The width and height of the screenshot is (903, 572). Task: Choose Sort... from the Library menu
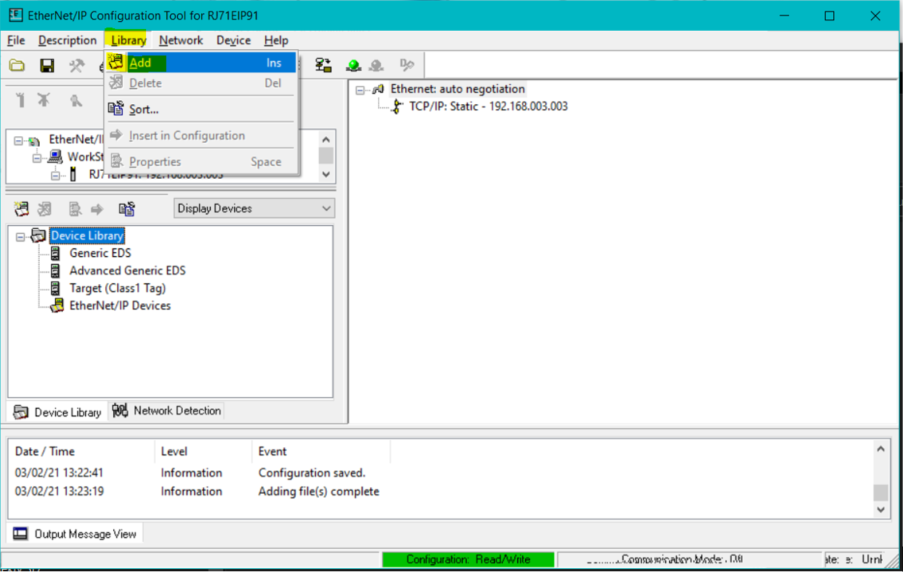coord(201,109)
